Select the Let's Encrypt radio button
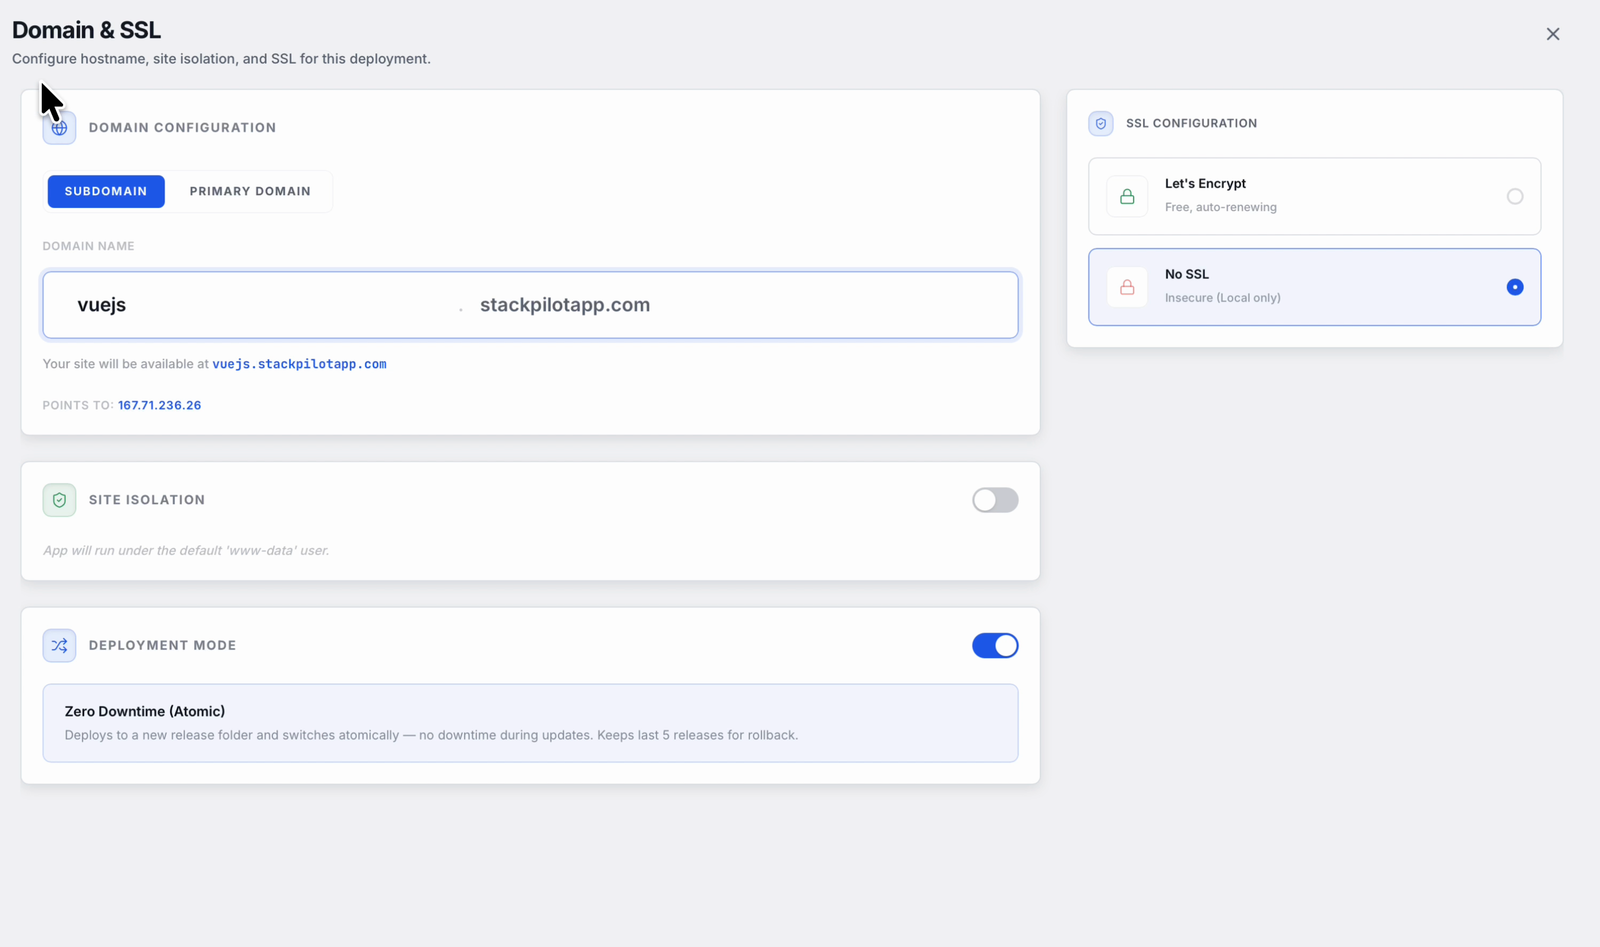Screen dimensions: 1600x947 [1515, 197]
